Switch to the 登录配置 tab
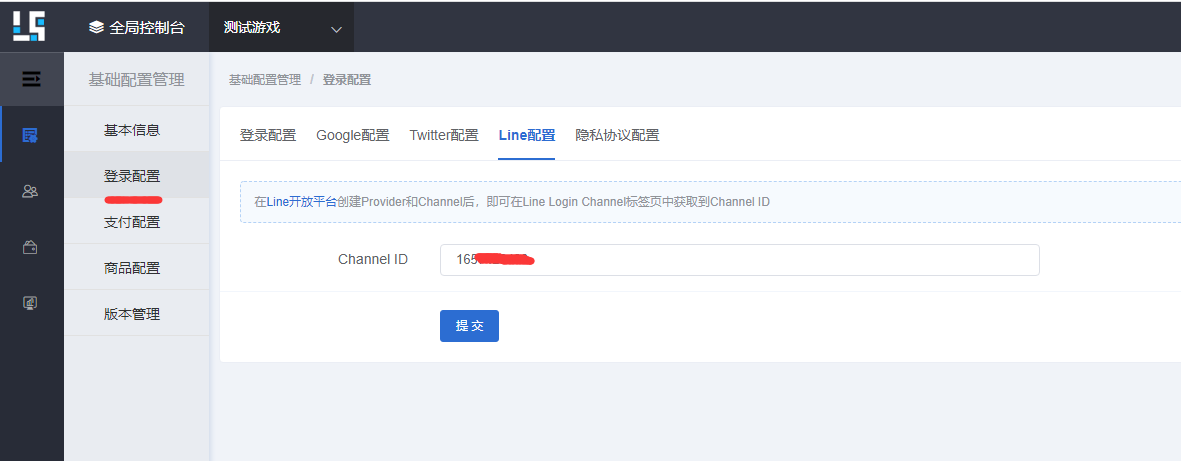Screen dimensions: 1181x461 point(267,136)
